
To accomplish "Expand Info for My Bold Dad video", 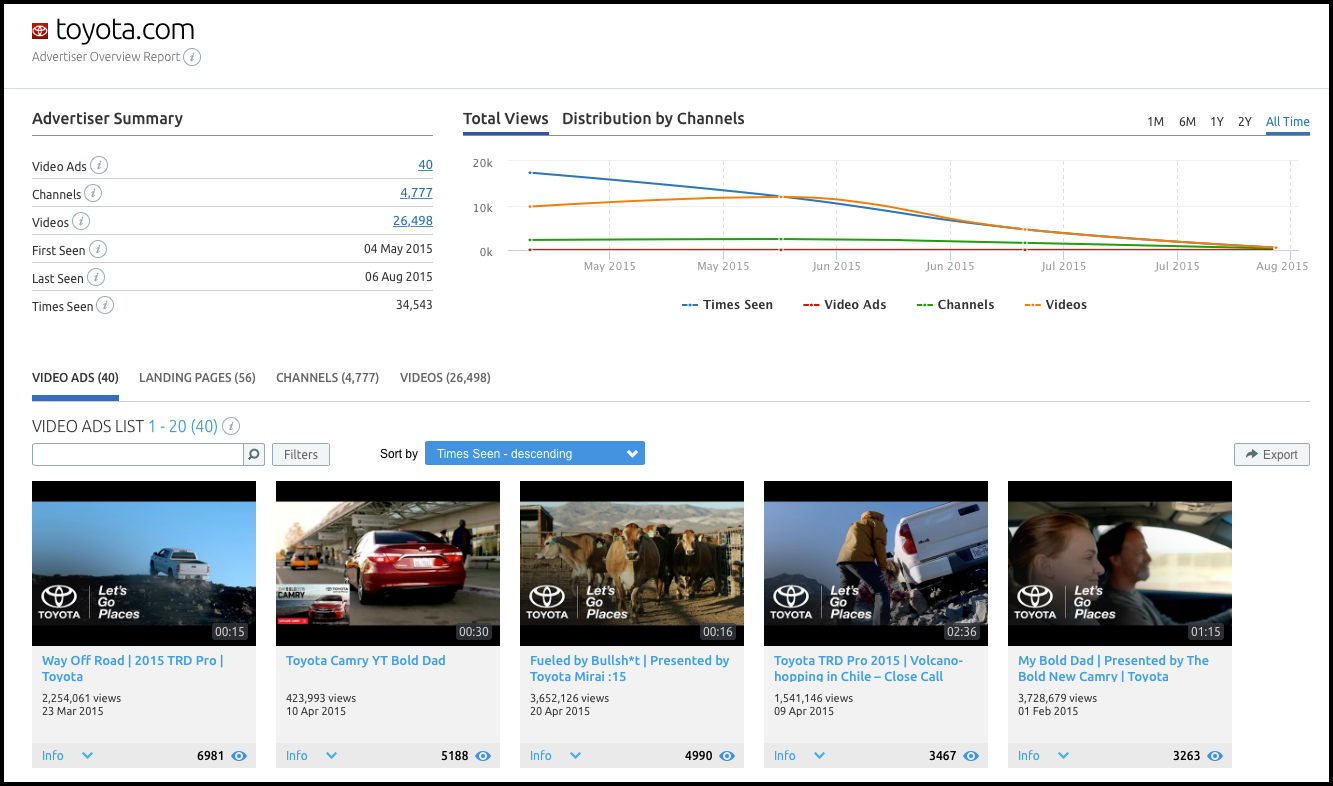I will coord(1043,756).
